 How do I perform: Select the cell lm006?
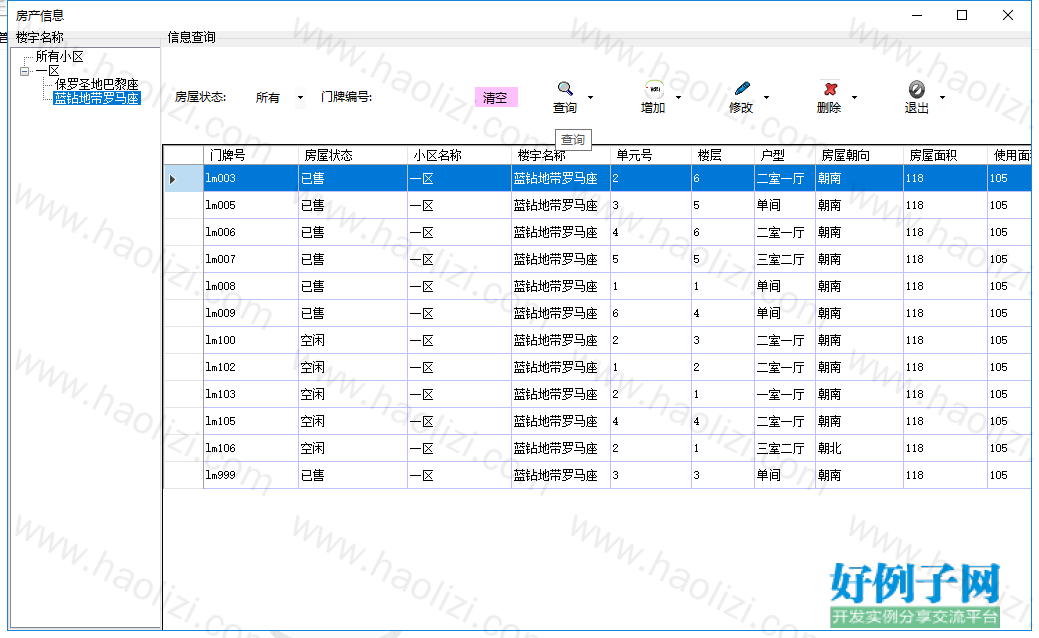pos(250,233)
